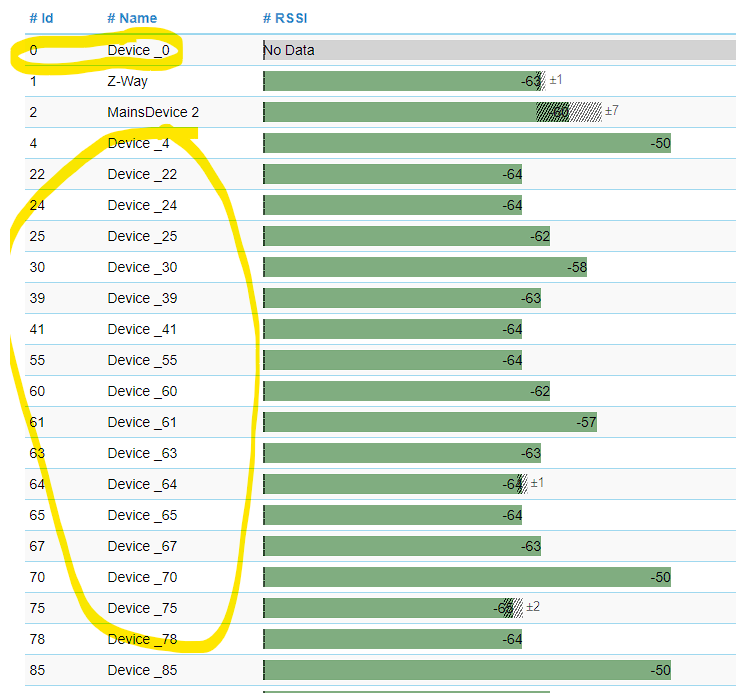This screenshot has height=693, width=736.
Task: Select the Device _85 name cell
Action: click(x=142, y=670)
